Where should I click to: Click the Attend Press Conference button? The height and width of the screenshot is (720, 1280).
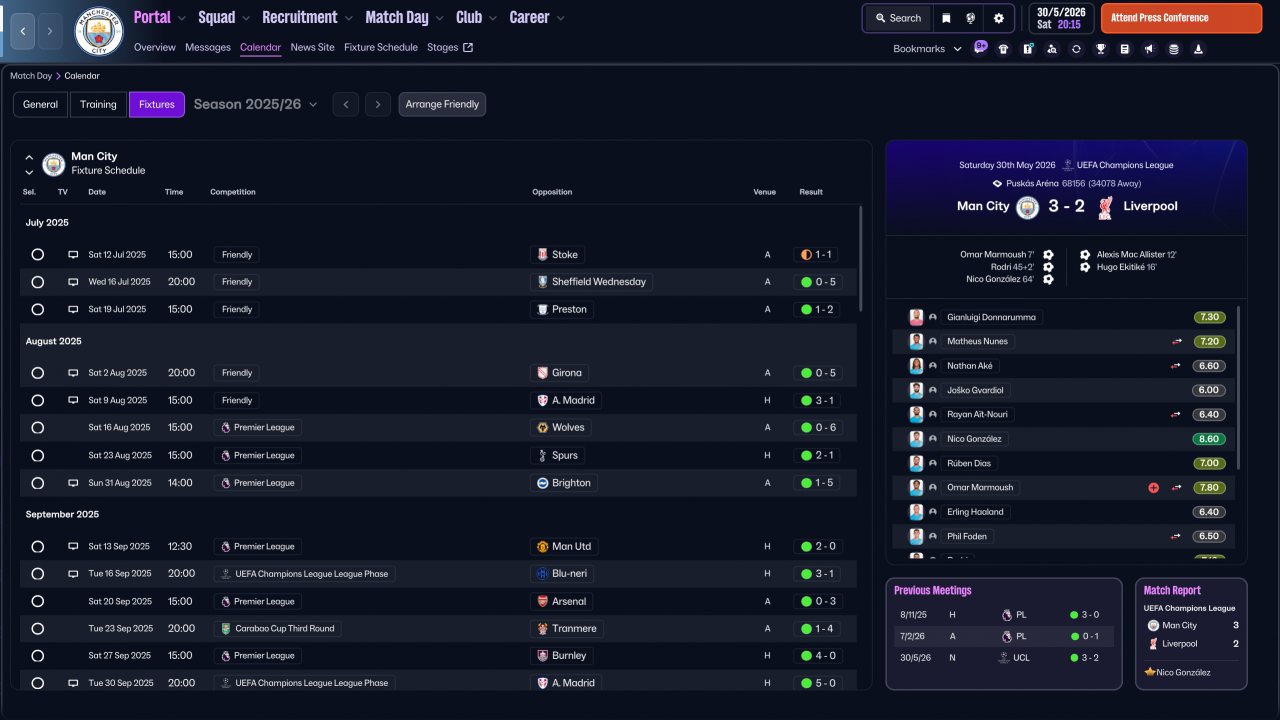coord(1181,18)
